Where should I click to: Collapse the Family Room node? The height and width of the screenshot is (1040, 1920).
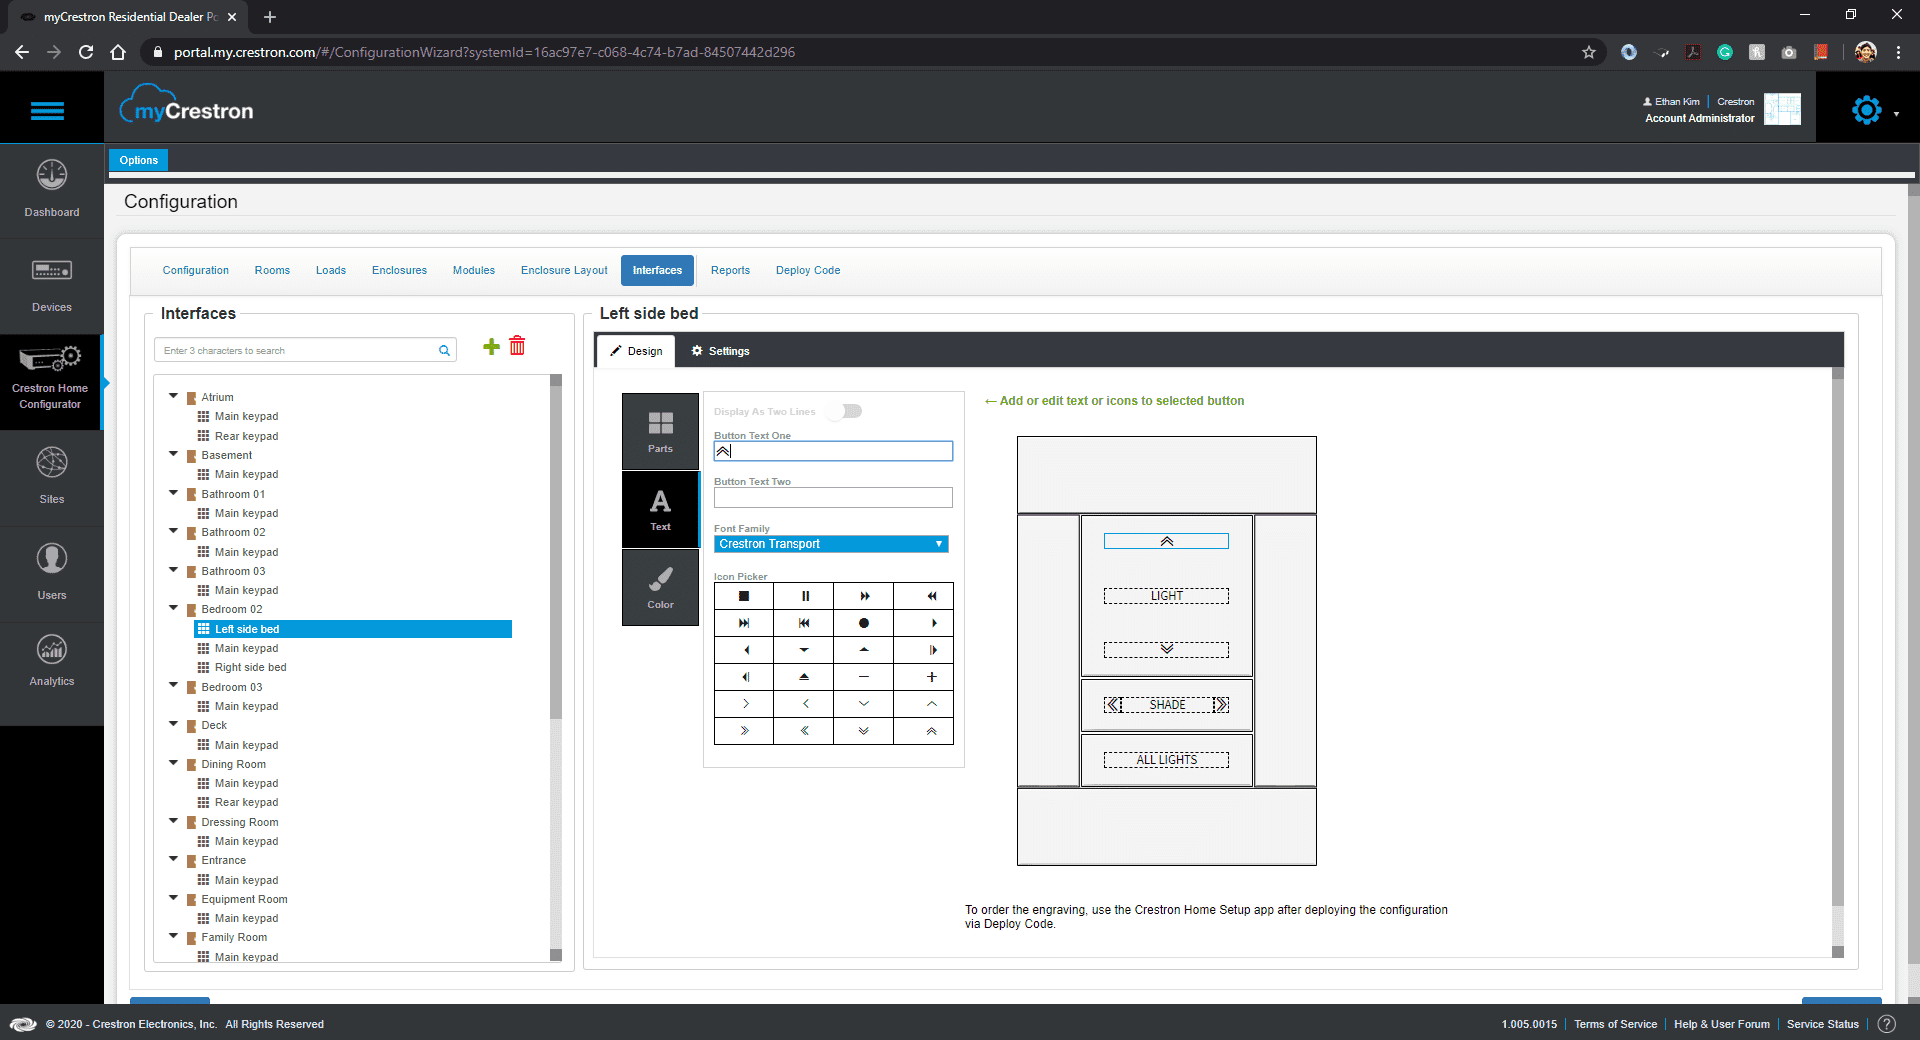(173, 936)
